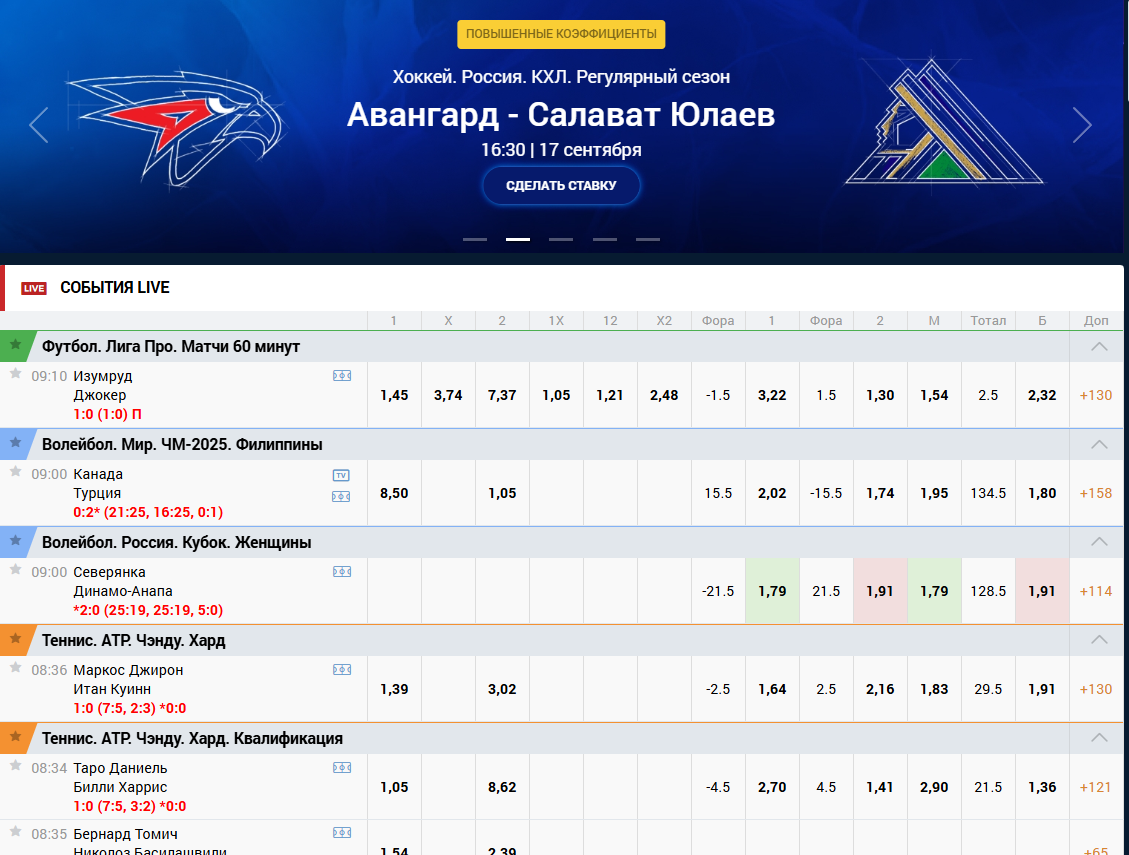Open match stats icon for Канада – Турция

coord(342,496)
